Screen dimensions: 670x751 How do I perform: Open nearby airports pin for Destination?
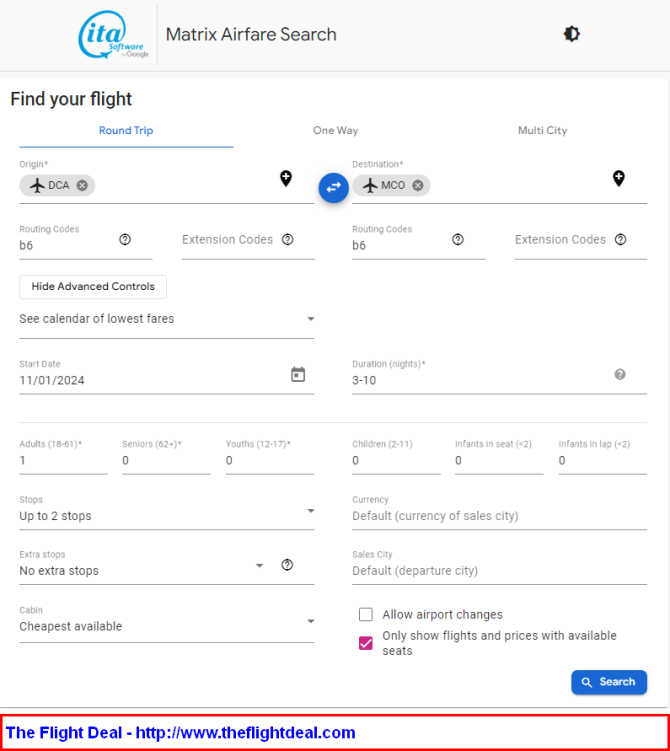tap(619, 179)
